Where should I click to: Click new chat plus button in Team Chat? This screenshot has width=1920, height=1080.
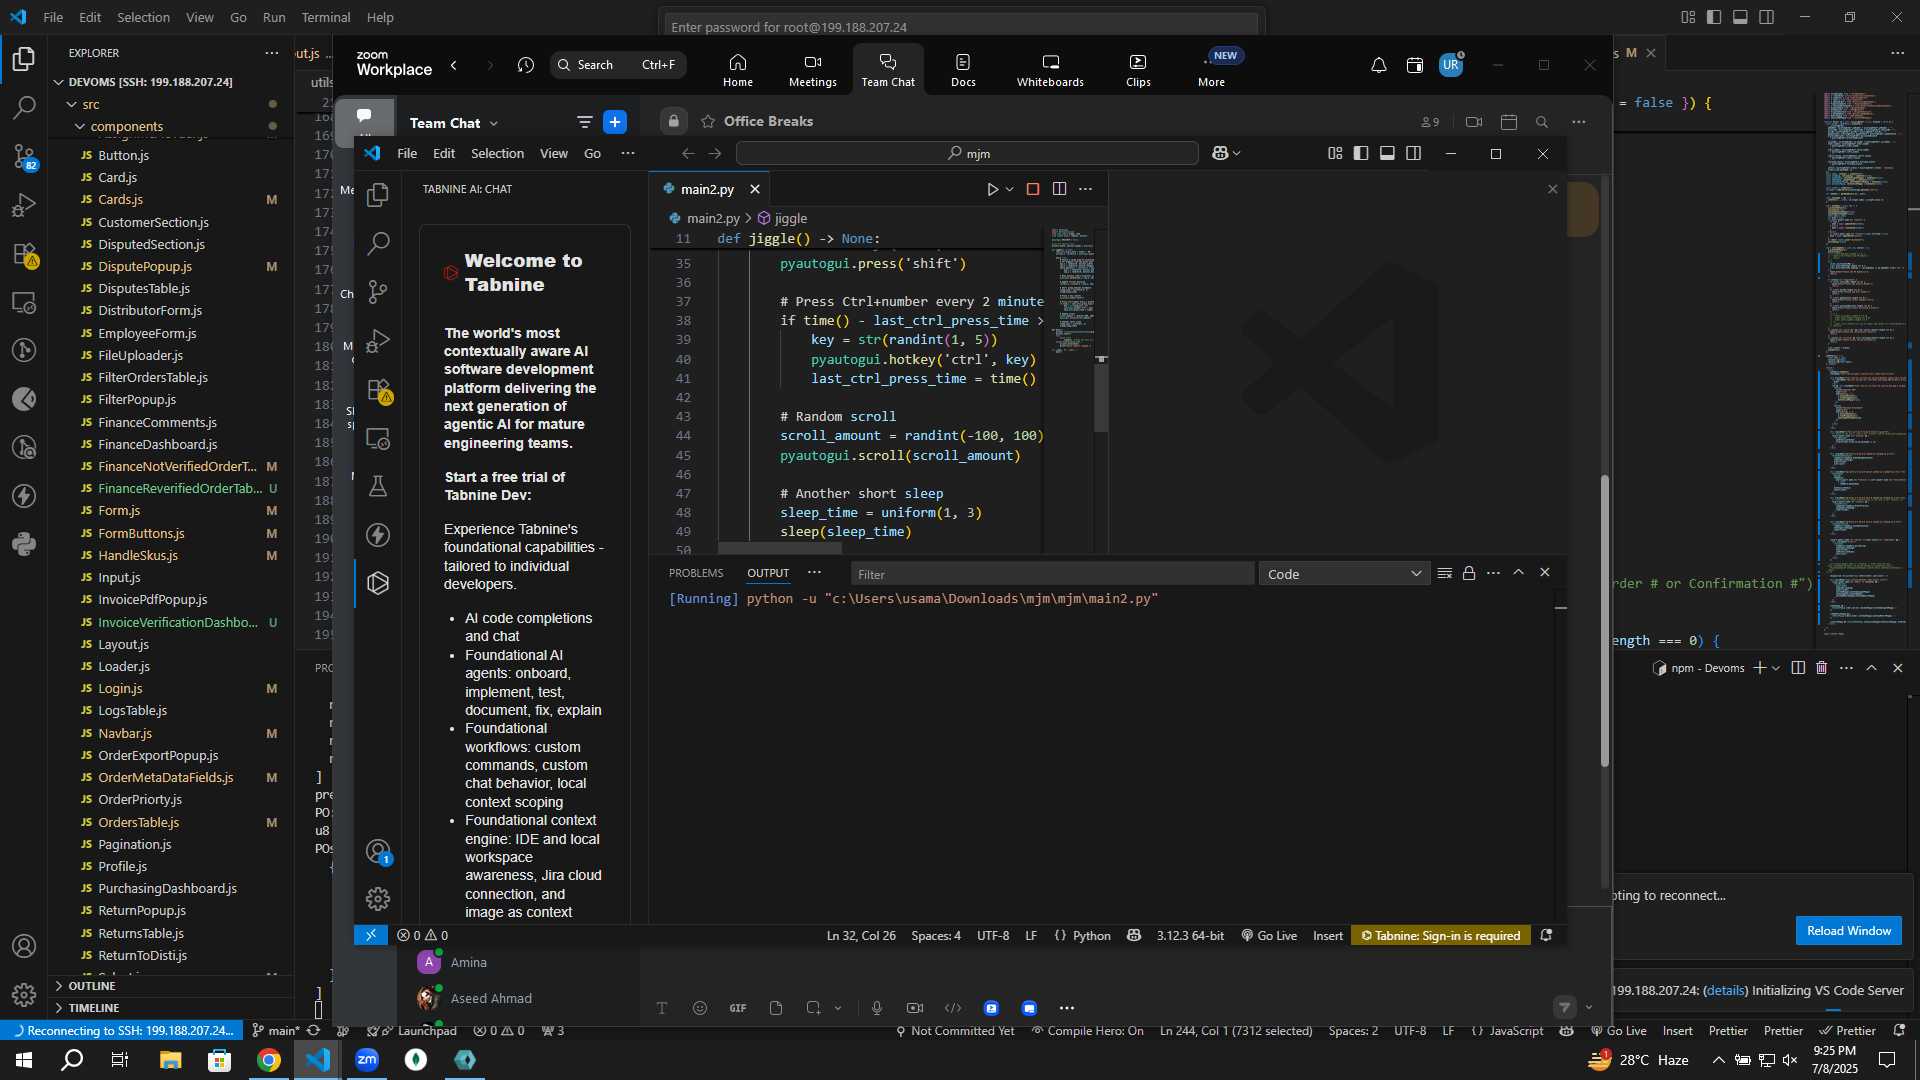click(x=615, y=122)
